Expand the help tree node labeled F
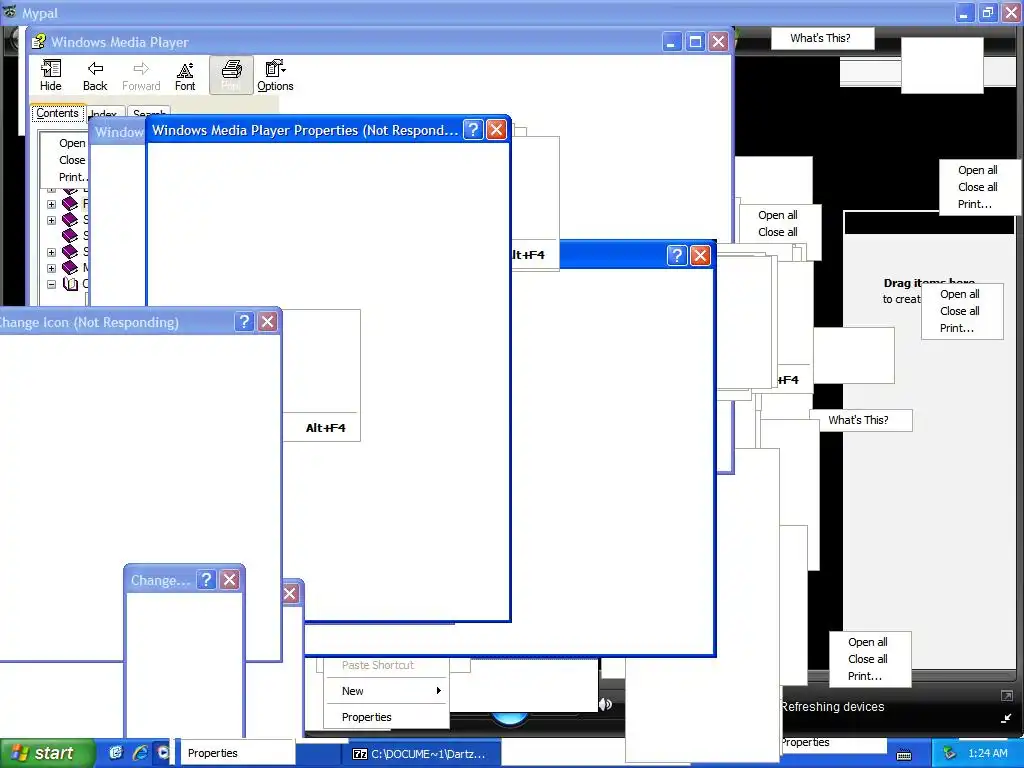Viewport: 1024px width, 768px height. tap(52, 204)
